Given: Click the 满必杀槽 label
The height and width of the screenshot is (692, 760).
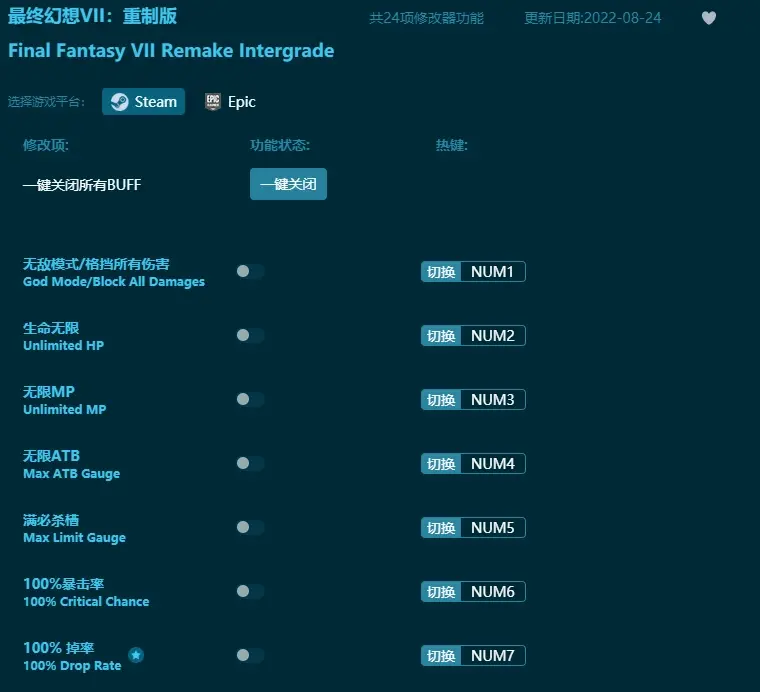Looking at the screenshot, I should [51, 520].
